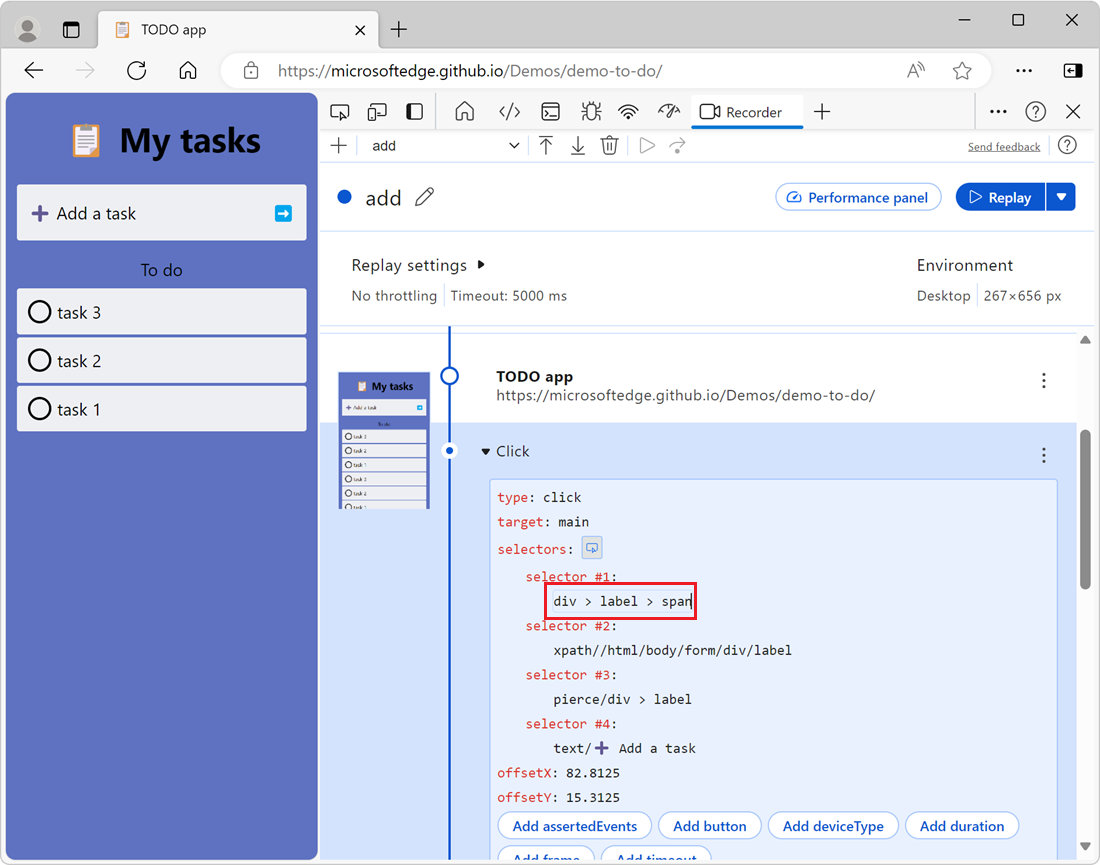Screen dimensions: 1100x865
Task: Mark task 3 as complete
Action: click(40, 313)
